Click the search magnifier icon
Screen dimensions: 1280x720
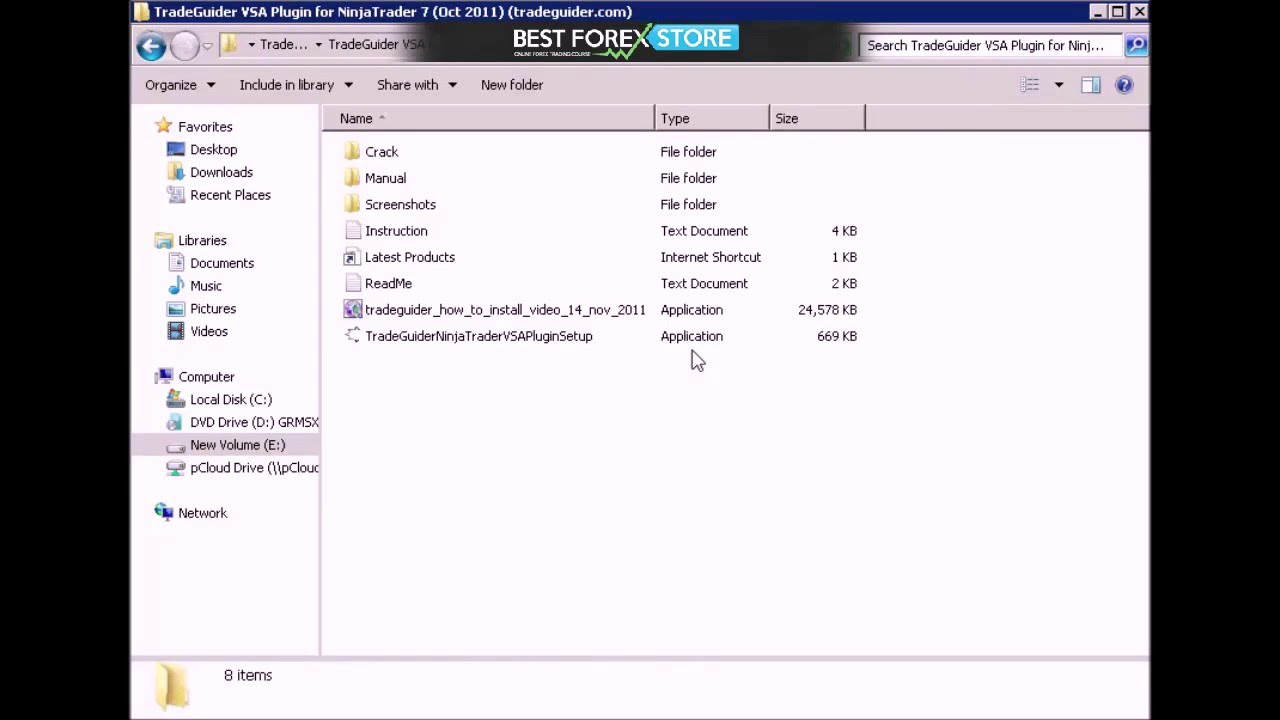click(x=1135, y=45)
